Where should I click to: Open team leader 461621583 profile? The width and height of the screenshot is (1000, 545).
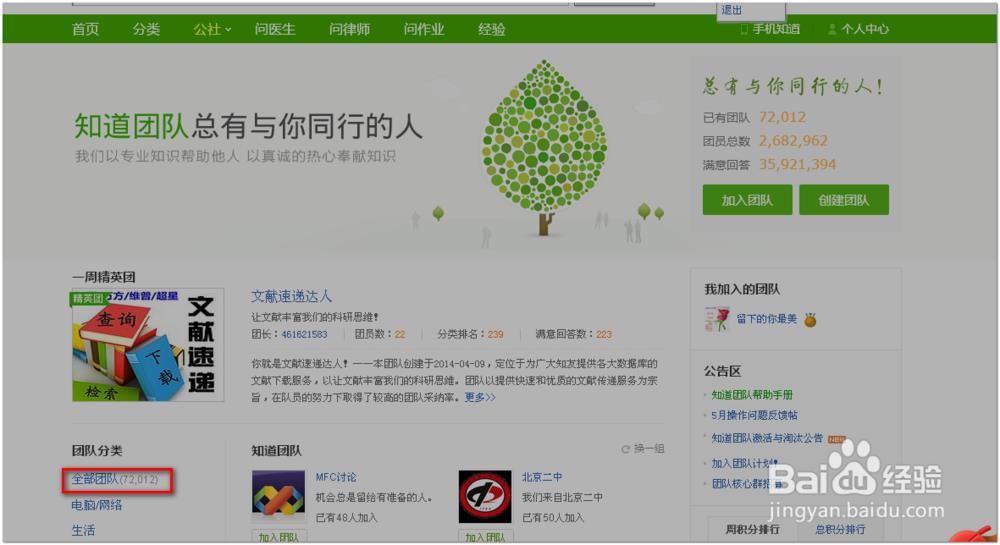click(x=304, y=334)
